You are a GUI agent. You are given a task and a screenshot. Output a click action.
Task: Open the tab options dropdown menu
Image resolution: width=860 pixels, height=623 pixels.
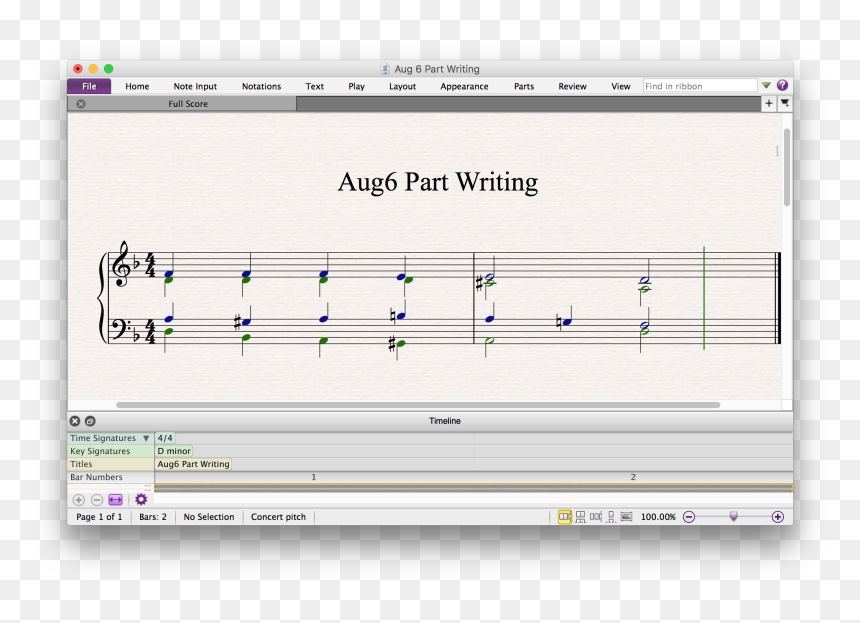[x=785, y=103]
